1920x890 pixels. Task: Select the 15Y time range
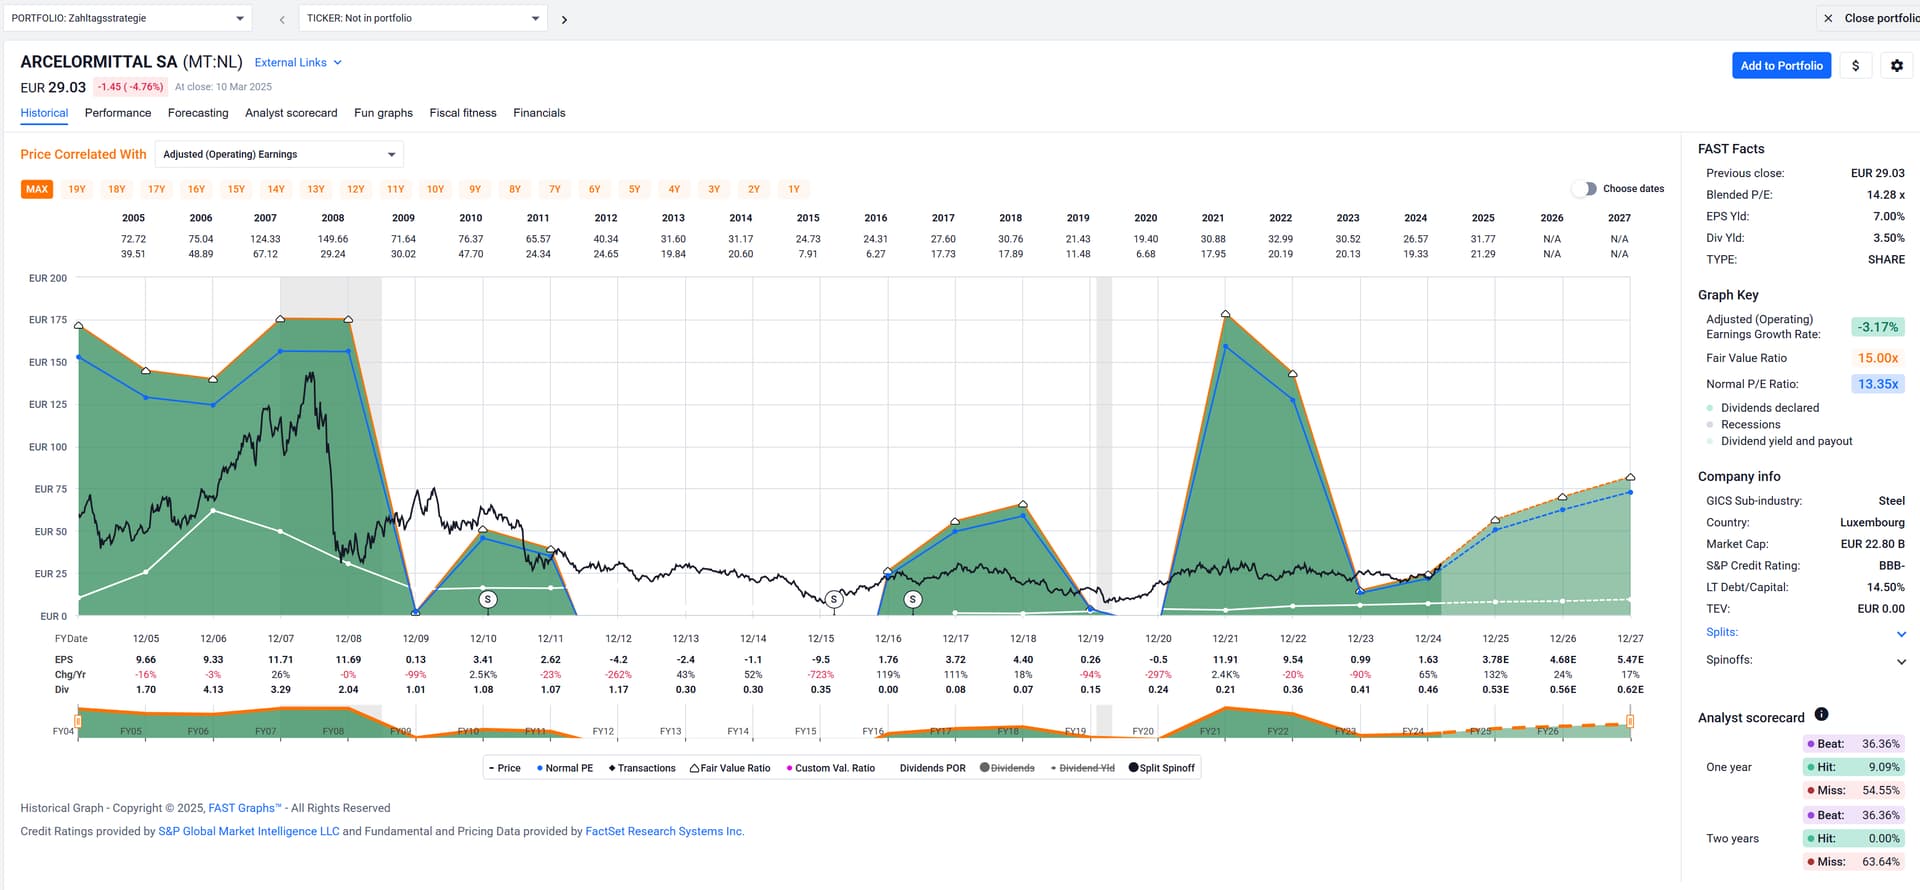click(x=236, y=189)
